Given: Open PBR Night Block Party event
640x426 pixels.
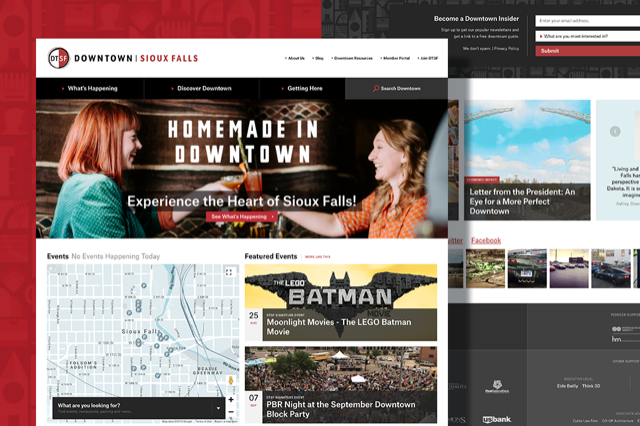Looking at the screenshot, I should pos(341,385).
